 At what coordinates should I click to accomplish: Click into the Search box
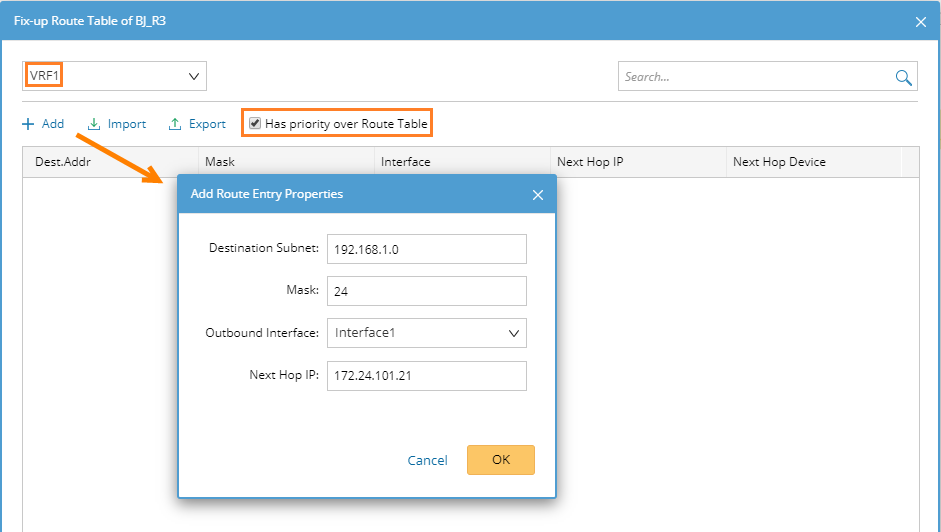pos(755,77)
